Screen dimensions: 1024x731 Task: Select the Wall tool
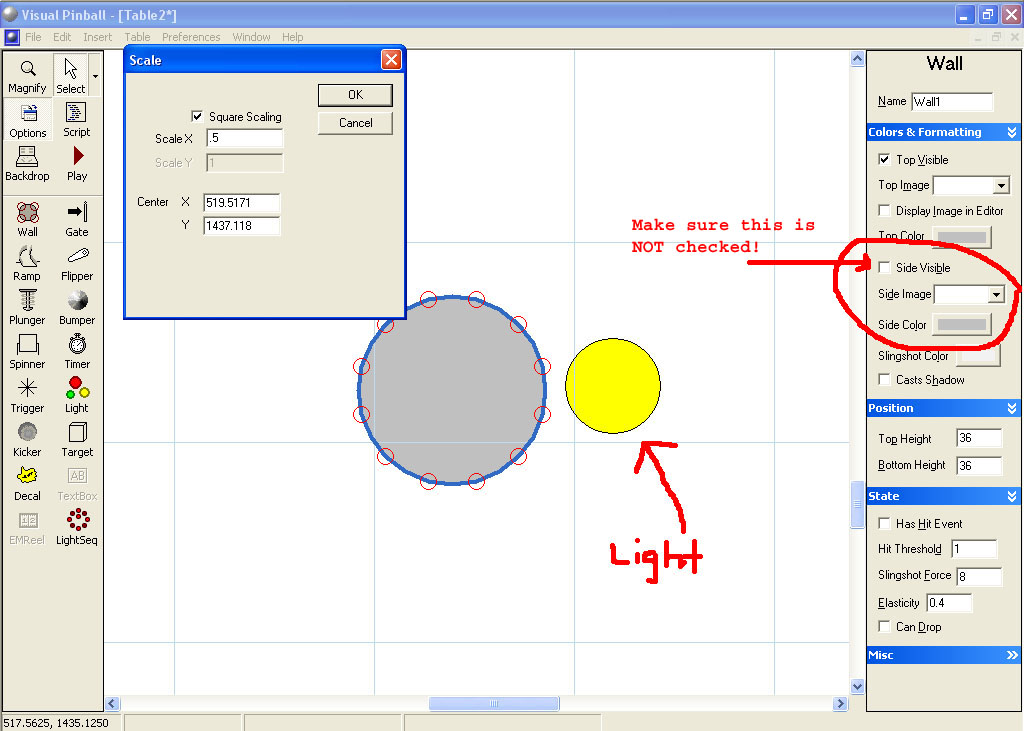pos(27,218)
